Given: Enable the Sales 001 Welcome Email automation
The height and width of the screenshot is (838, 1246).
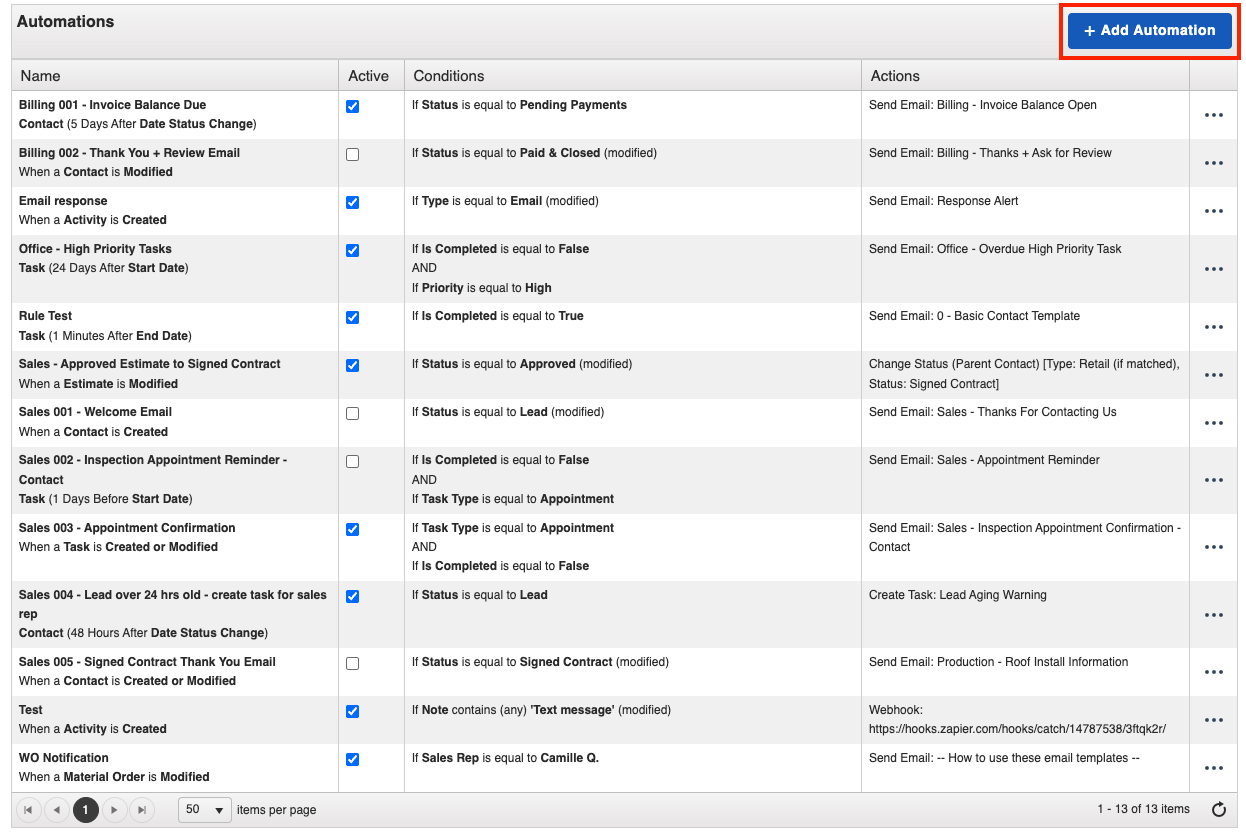Looking at the screenshot, I should point(352,412).
